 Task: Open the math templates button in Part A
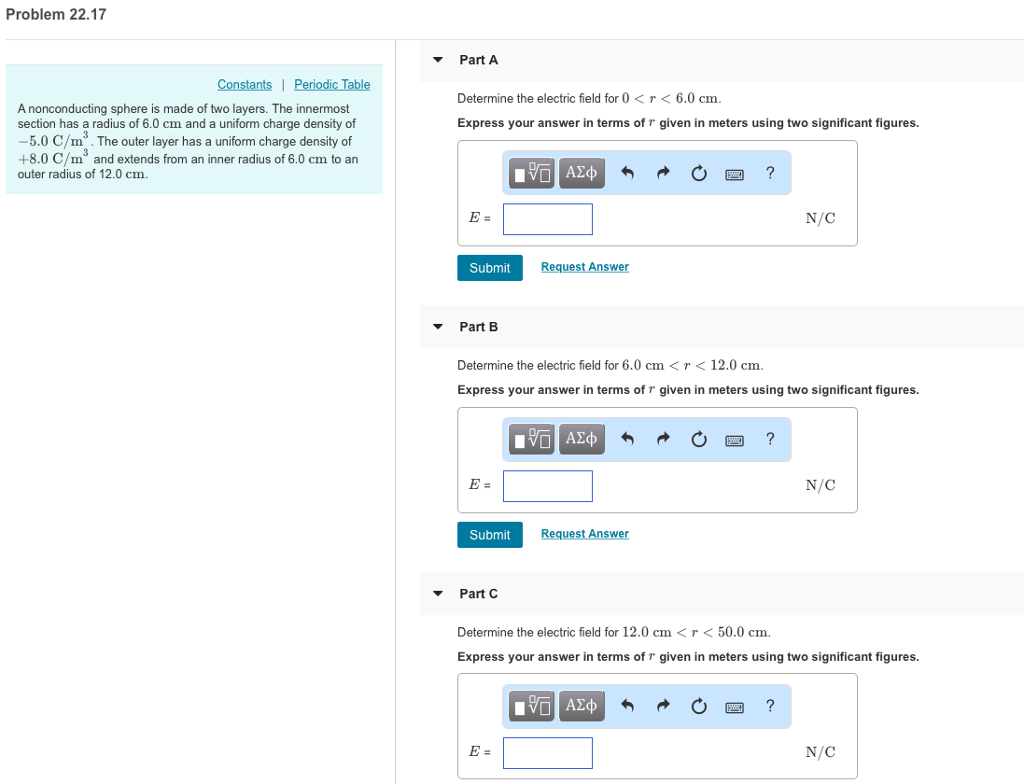pyautogui.click(x=532, y=173)
